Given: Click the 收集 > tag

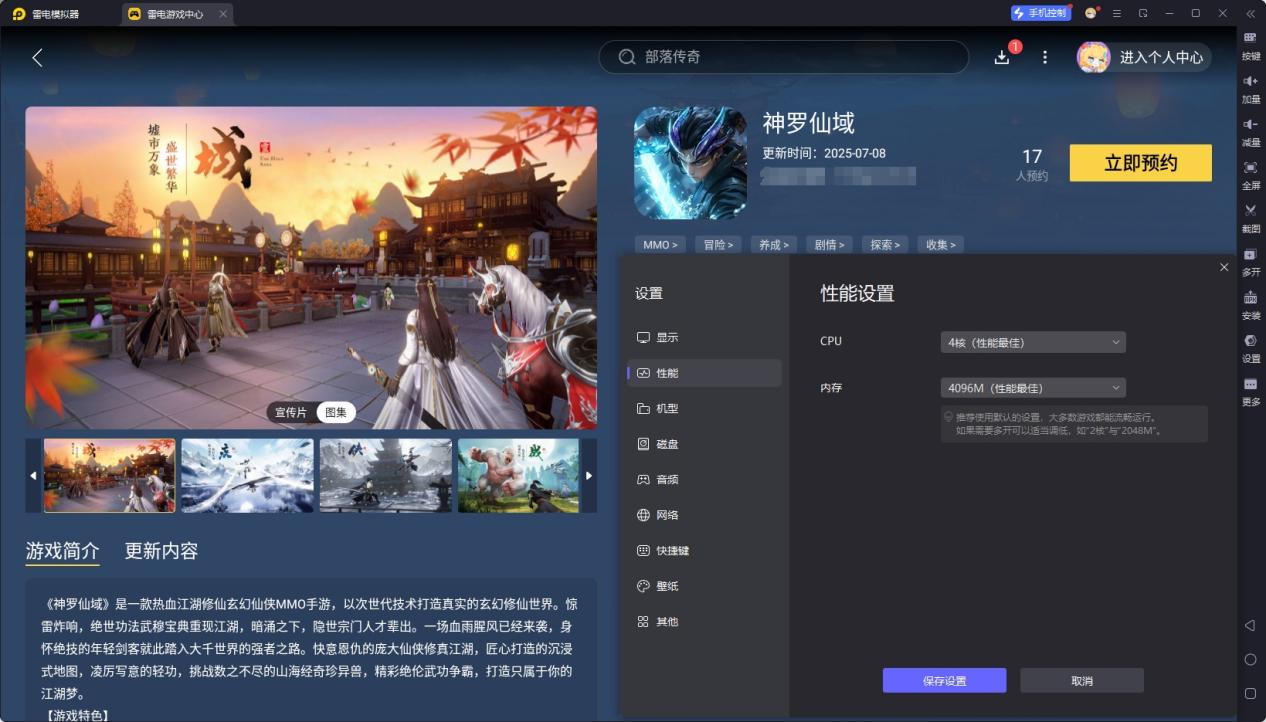Looking at the screenshot, I should (941, 244).
